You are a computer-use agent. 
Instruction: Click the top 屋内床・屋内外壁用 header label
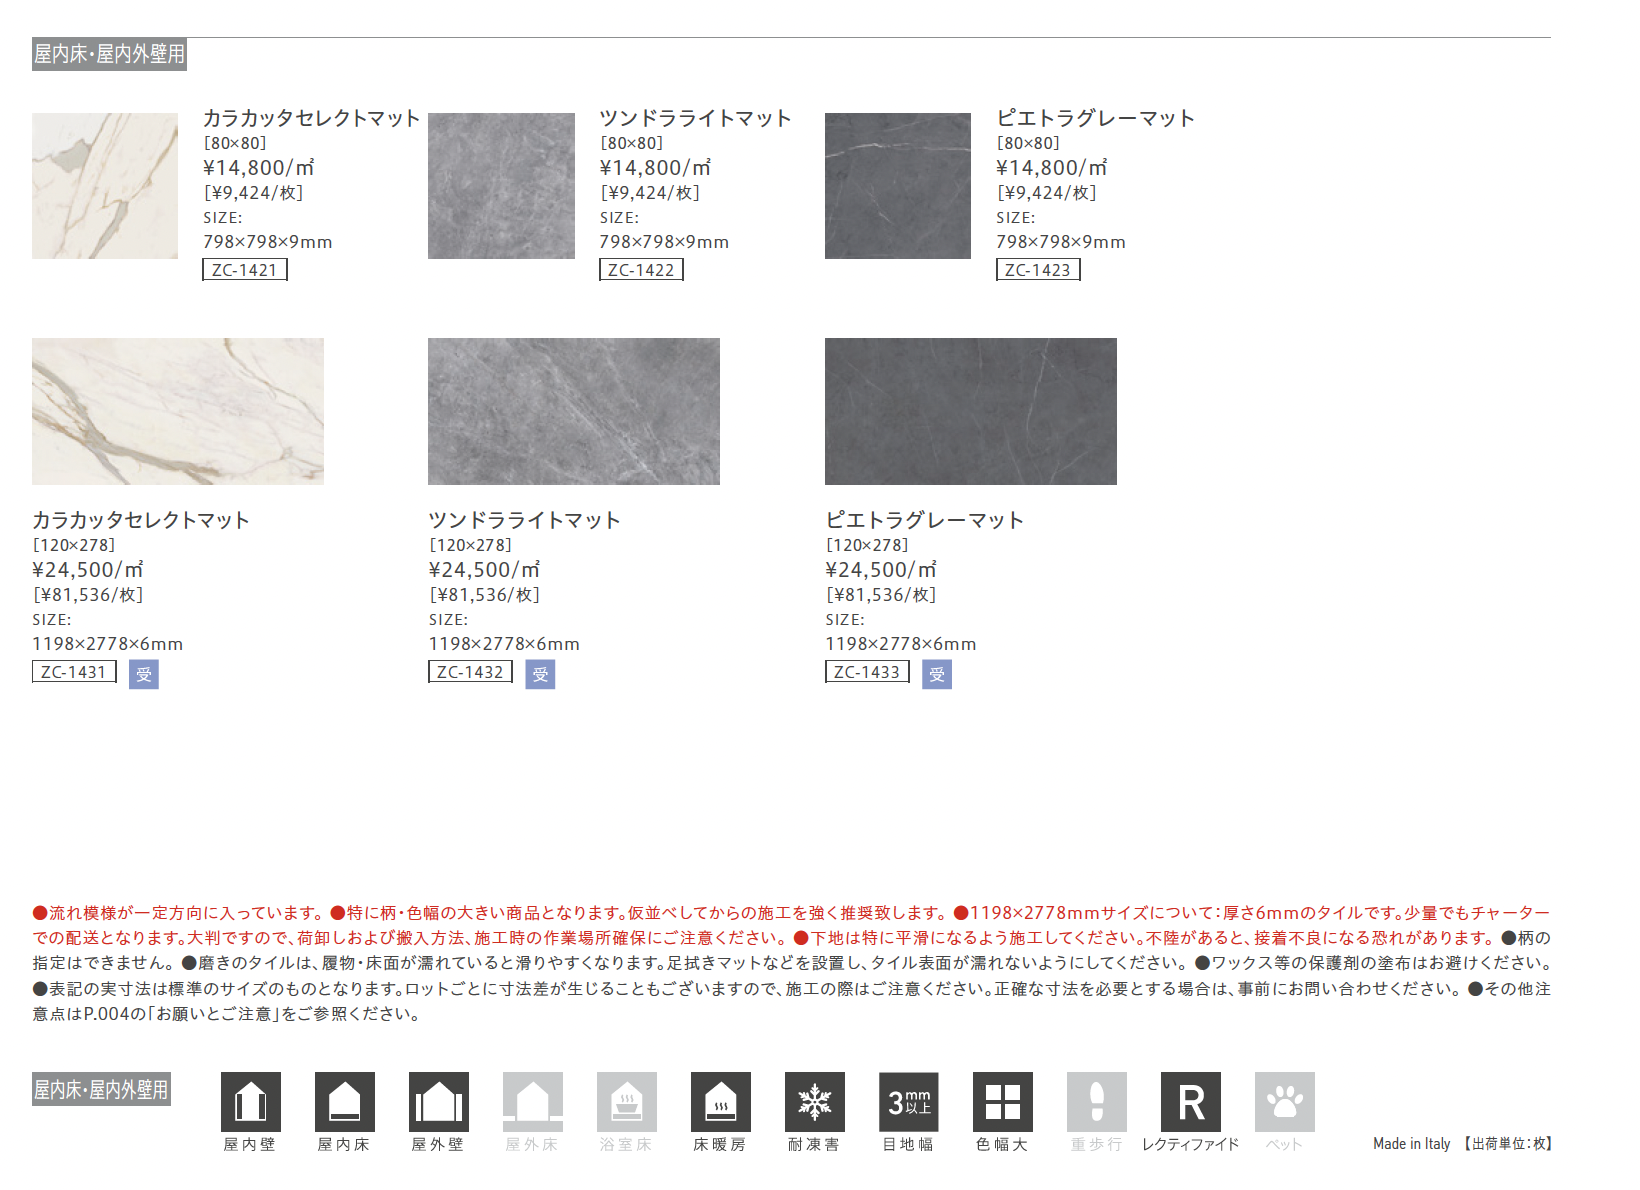pyautogui.click(x=109, y=54)
